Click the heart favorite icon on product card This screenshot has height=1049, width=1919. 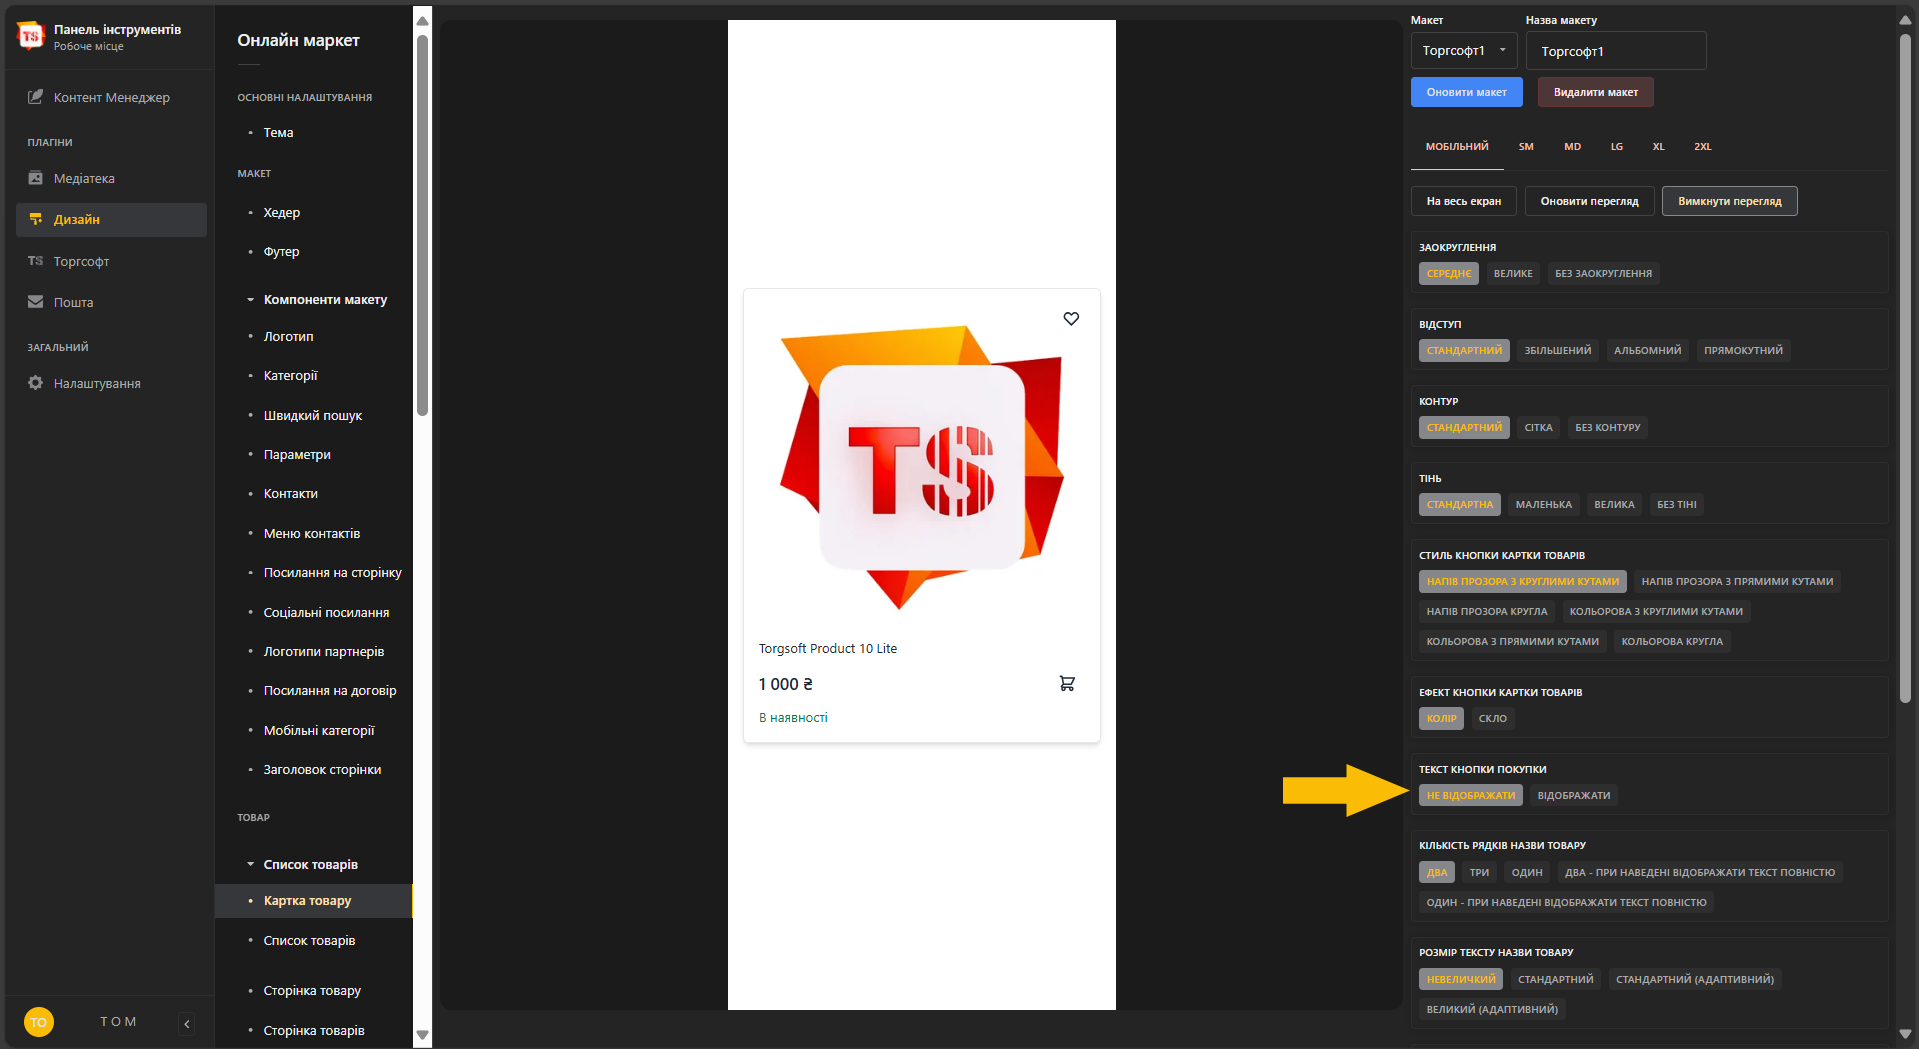click(1071, 318)
